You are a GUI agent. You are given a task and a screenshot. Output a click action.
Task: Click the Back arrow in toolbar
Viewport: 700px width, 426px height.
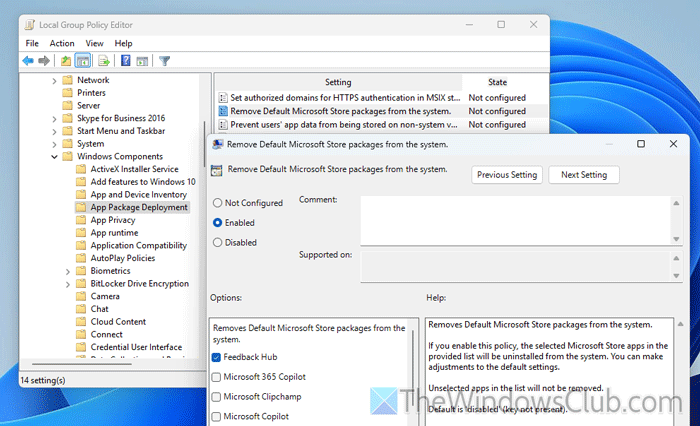[29, 60]
